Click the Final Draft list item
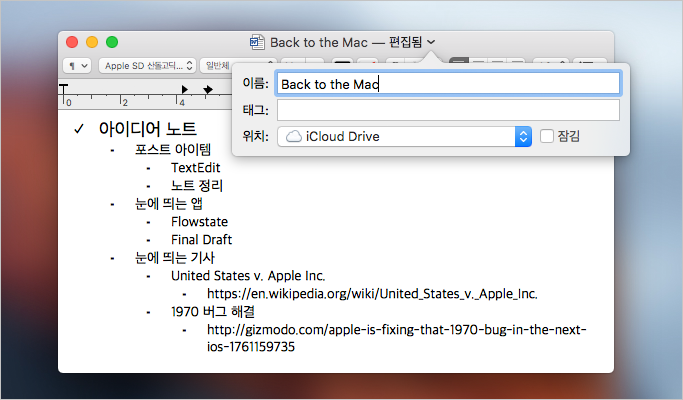Viewport: 683px width, 400px height. tap(202, 240)
